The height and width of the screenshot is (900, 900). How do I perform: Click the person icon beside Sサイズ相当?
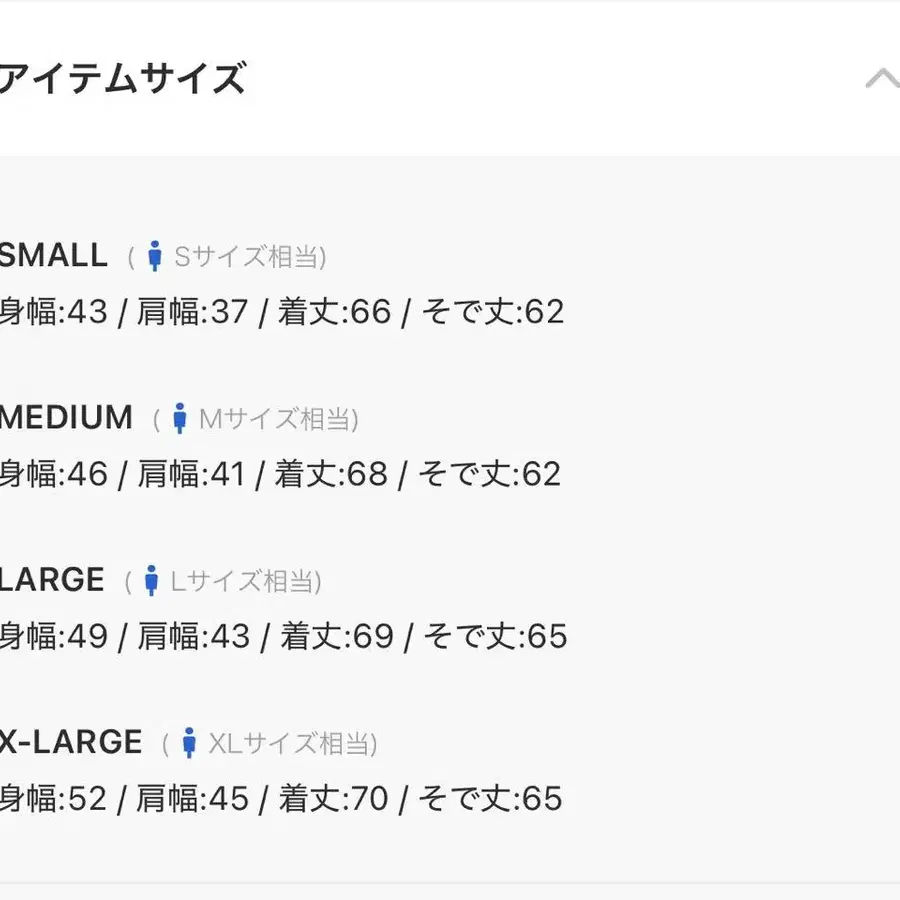(154, 257)
